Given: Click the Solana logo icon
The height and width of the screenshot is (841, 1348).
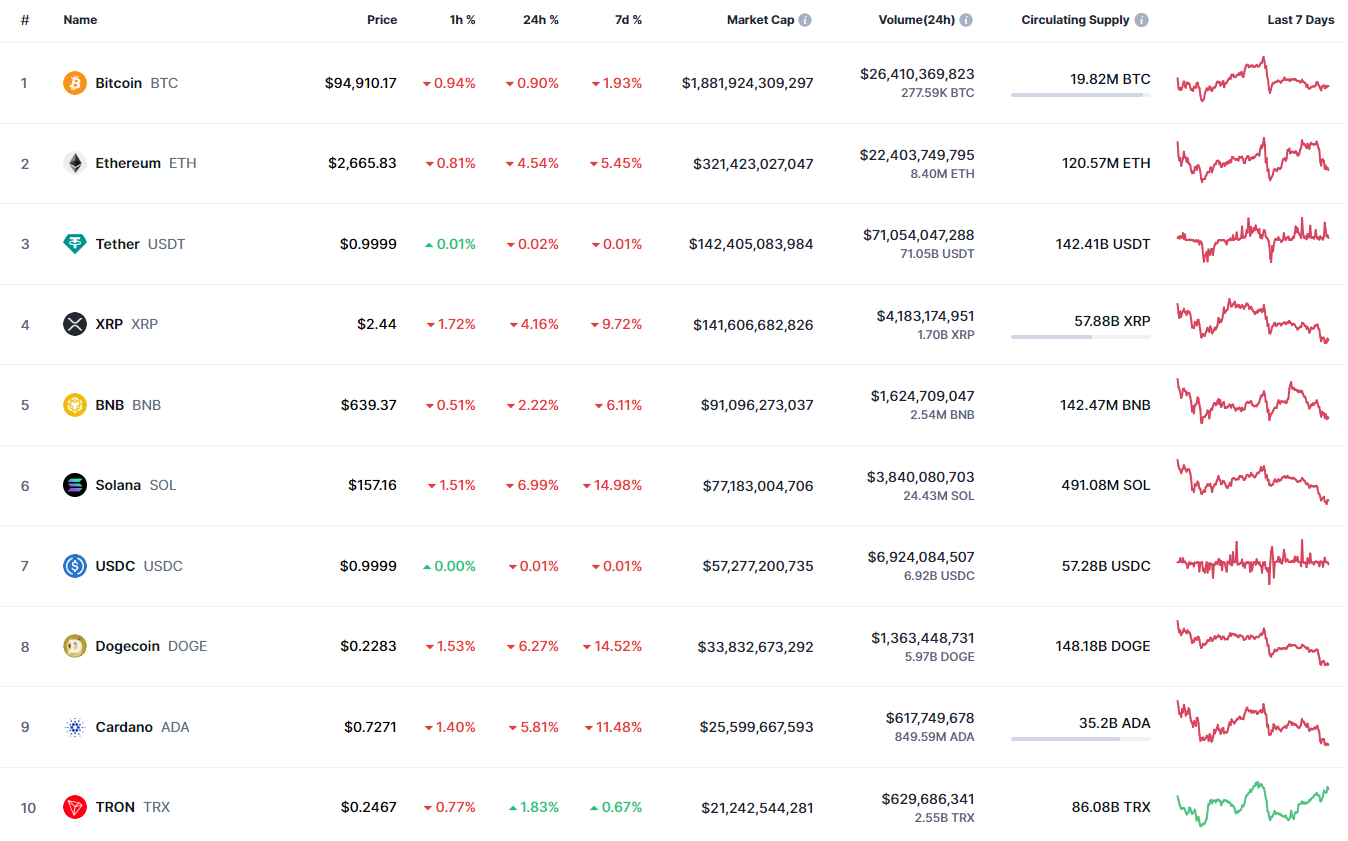Looking at the screenshot, I should (x=75, y=485).
